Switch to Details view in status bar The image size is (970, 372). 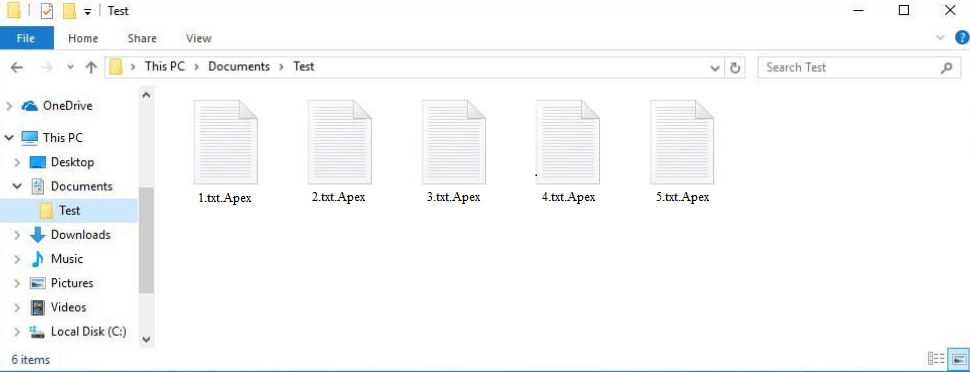(x=937, y=358)
